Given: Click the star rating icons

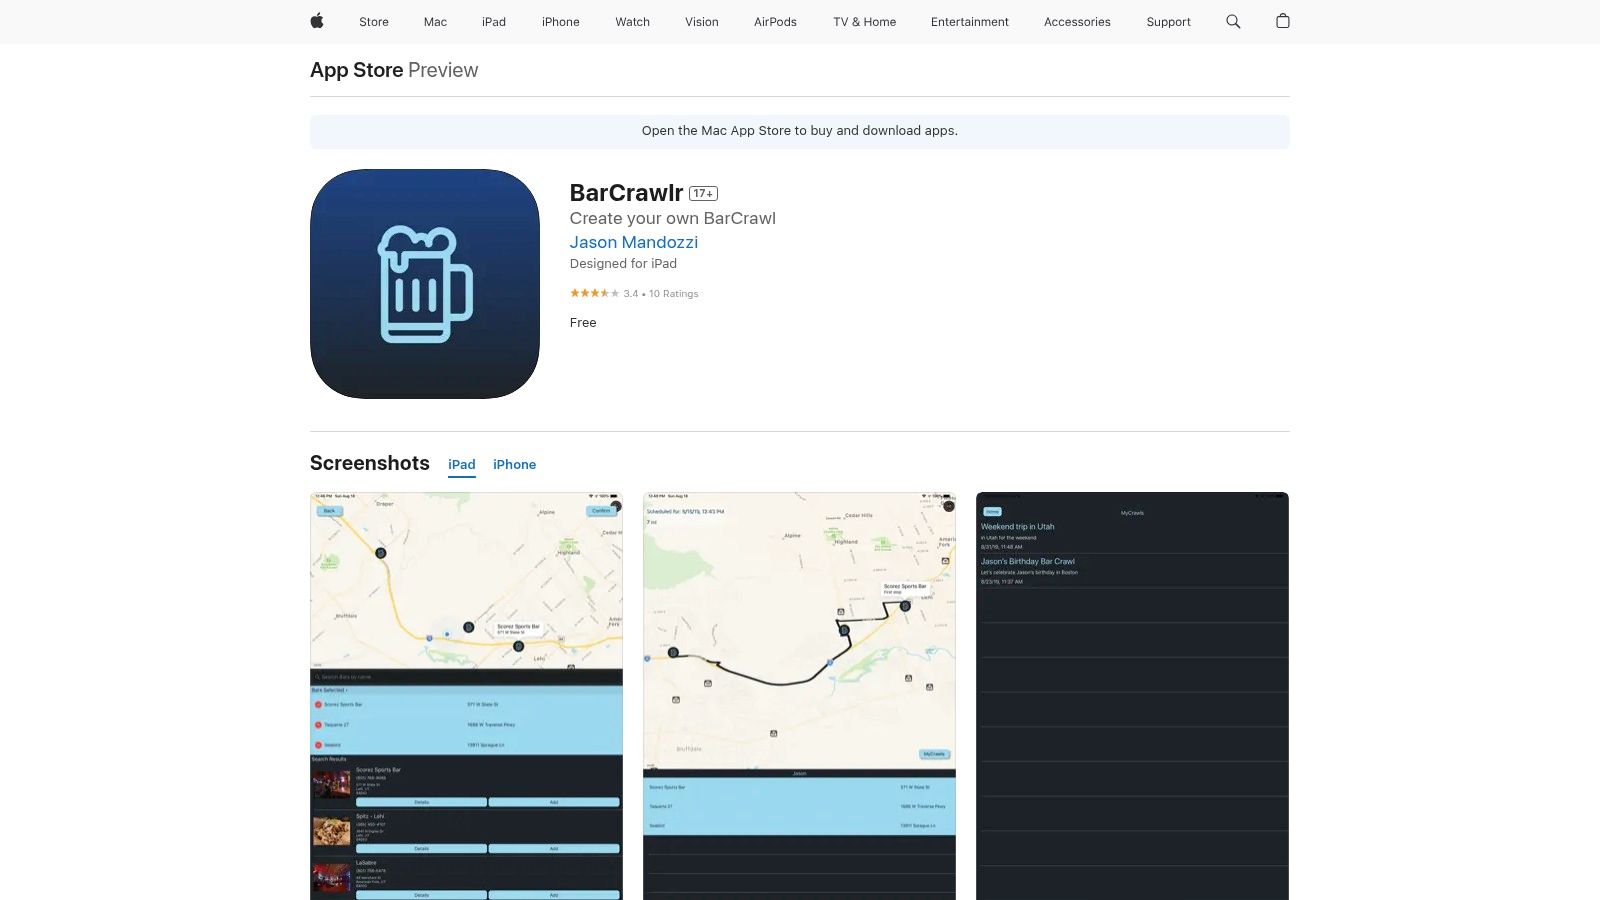Looking at the screenshot, I should pyautogui.click(x=595, y=293).
